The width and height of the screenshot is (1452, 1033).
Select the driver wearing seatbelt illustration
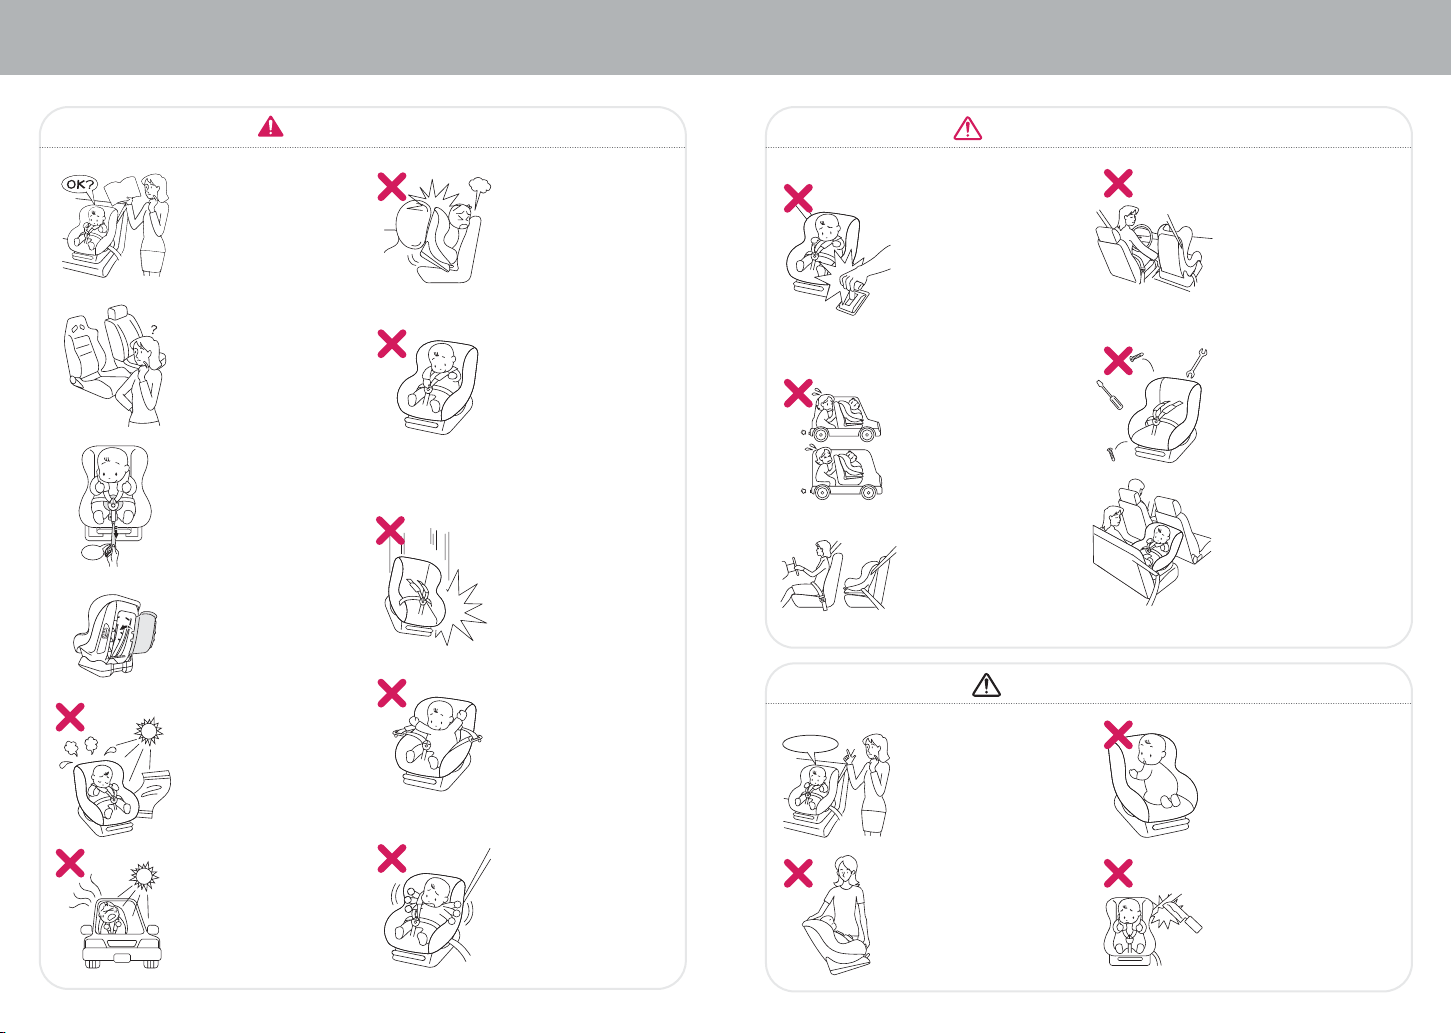coord(837,576)
